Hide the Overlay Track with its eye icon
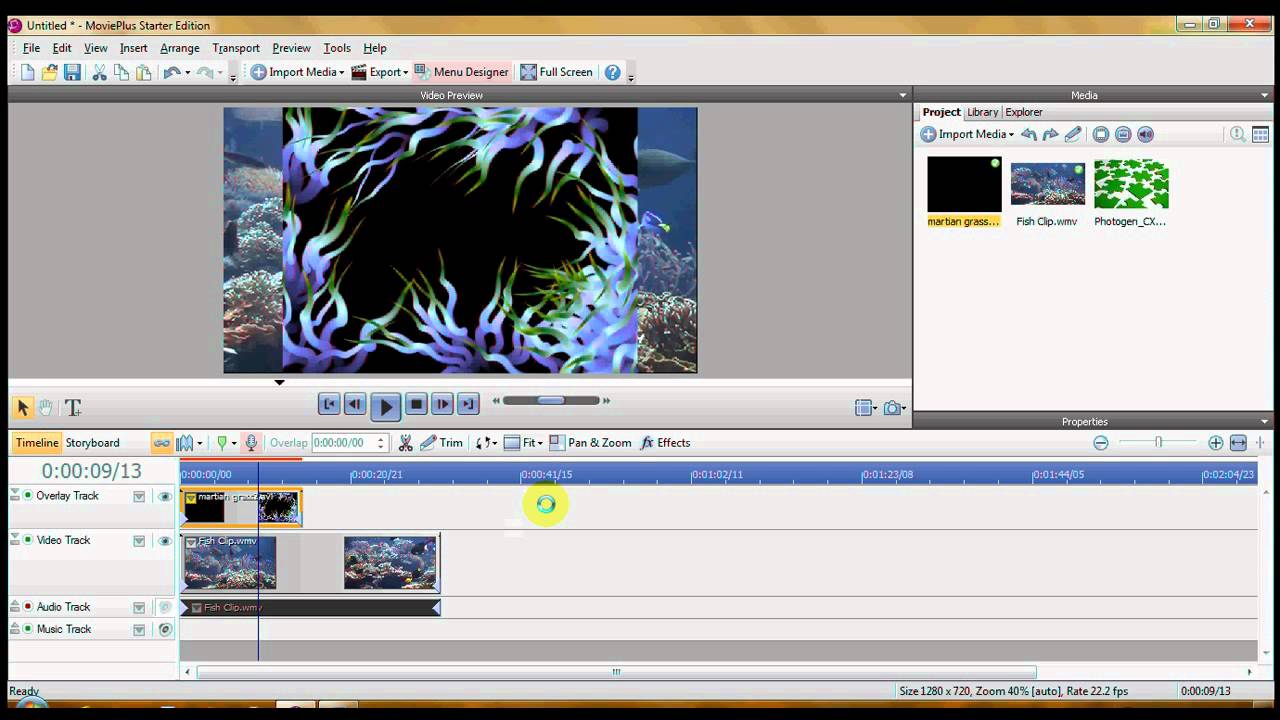This screenshot has width=1280, height=720. click(165, 496)
